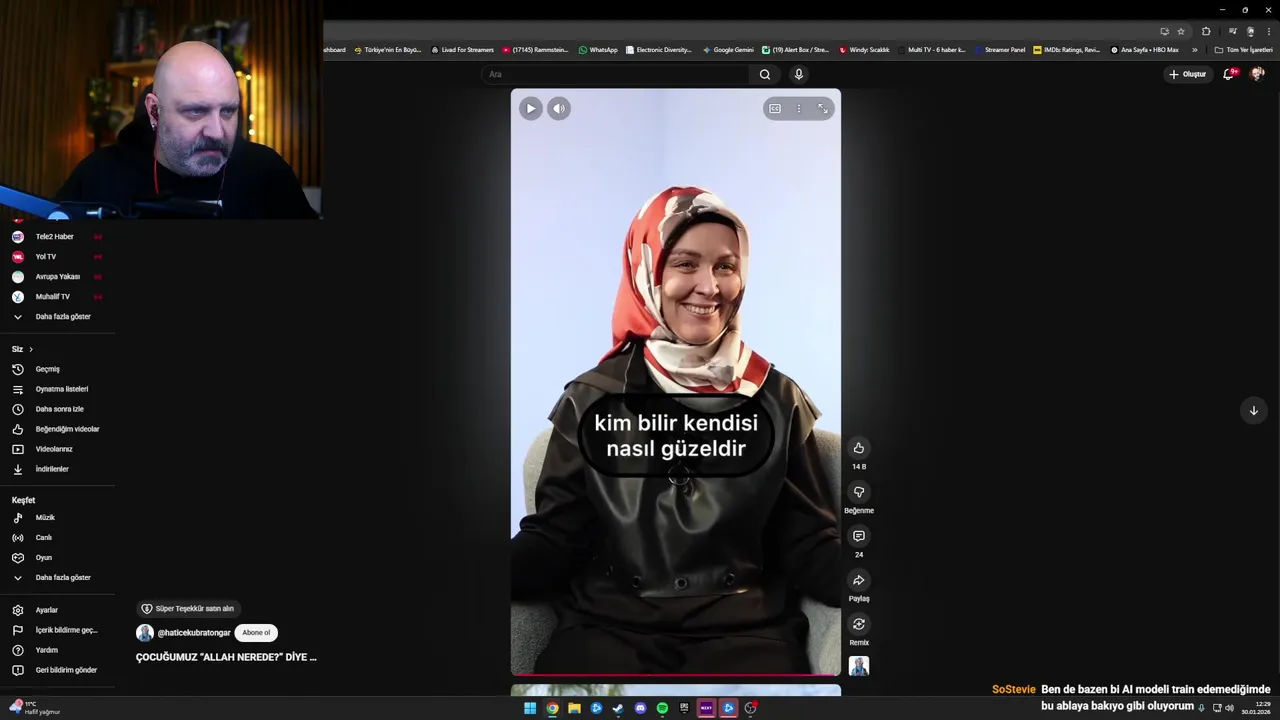Open Chrome from the taskbar
1280x720 pixels.
point(552,708)
